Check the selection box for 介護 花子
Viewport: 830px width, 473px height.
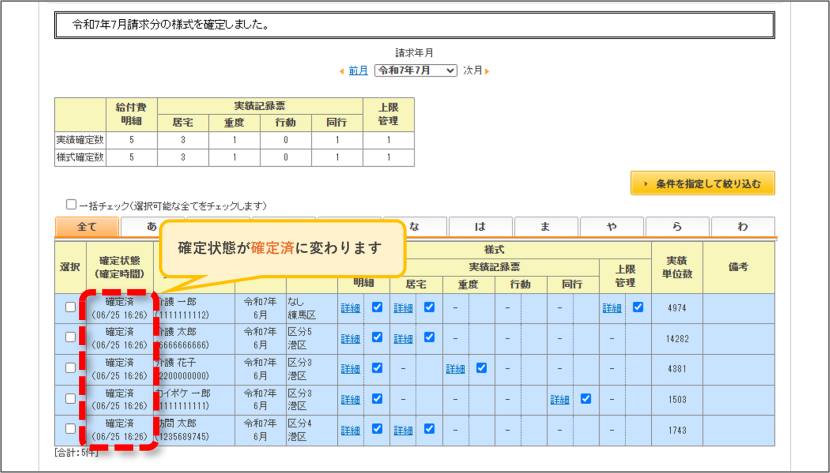pos(70,368)
